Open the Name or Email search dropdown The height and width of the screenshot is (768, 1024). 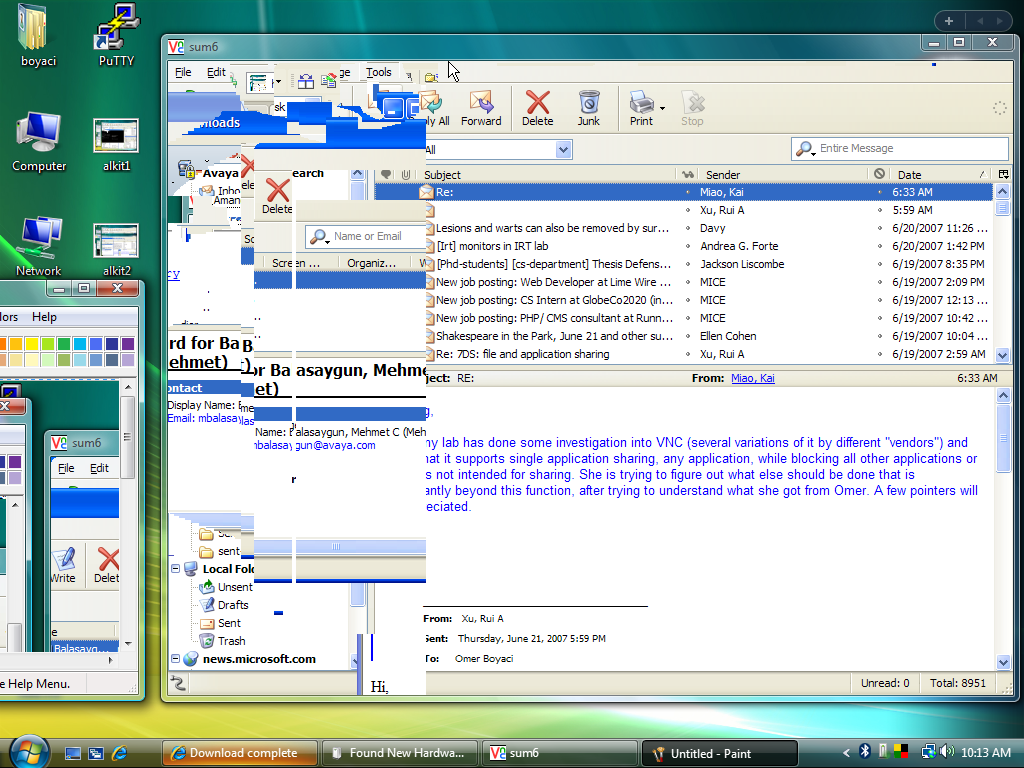pyautogui.click(x=319, y=237)
